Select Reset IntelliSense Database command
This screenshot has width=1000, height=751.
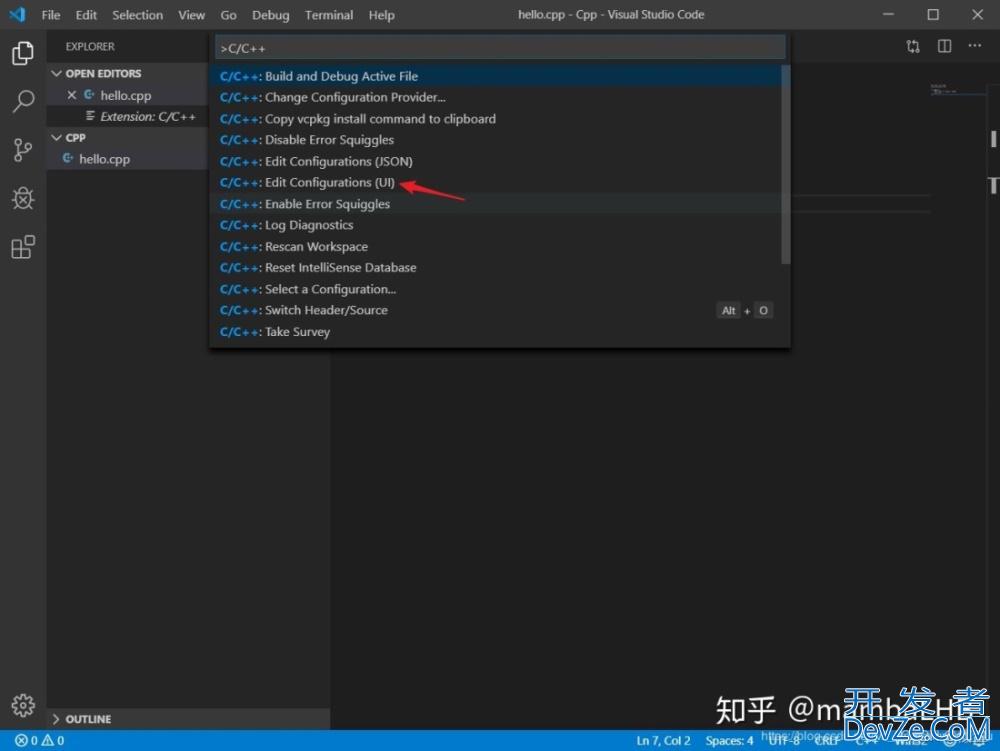pos(496,268)
